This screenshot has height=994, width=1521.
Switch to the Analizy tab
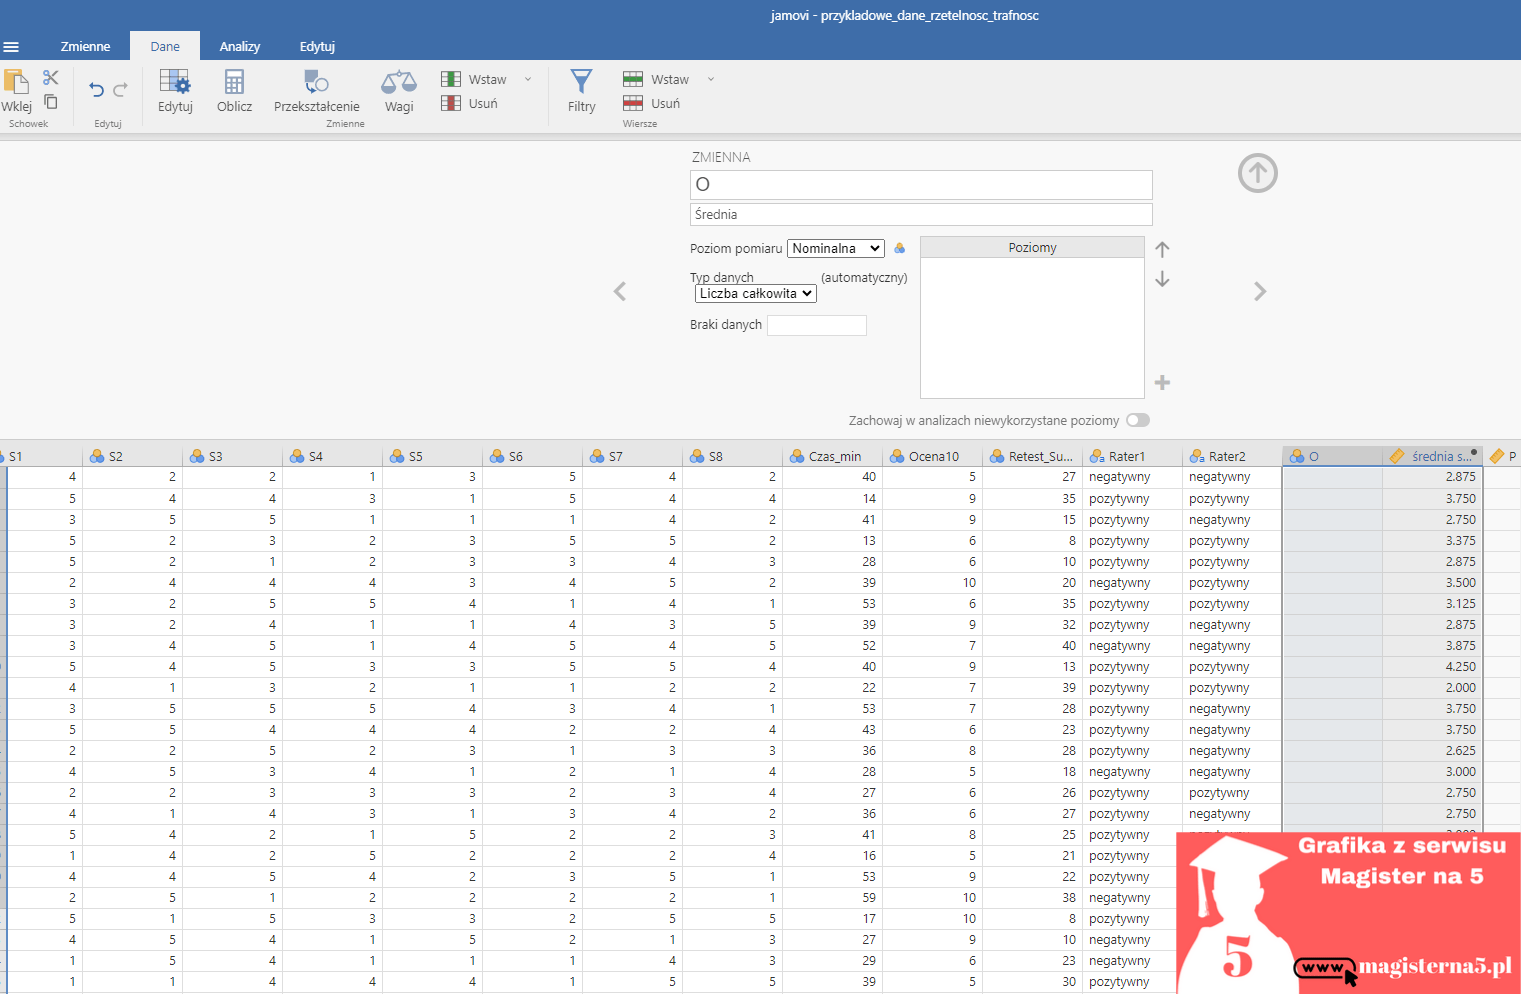pos(240,47)
